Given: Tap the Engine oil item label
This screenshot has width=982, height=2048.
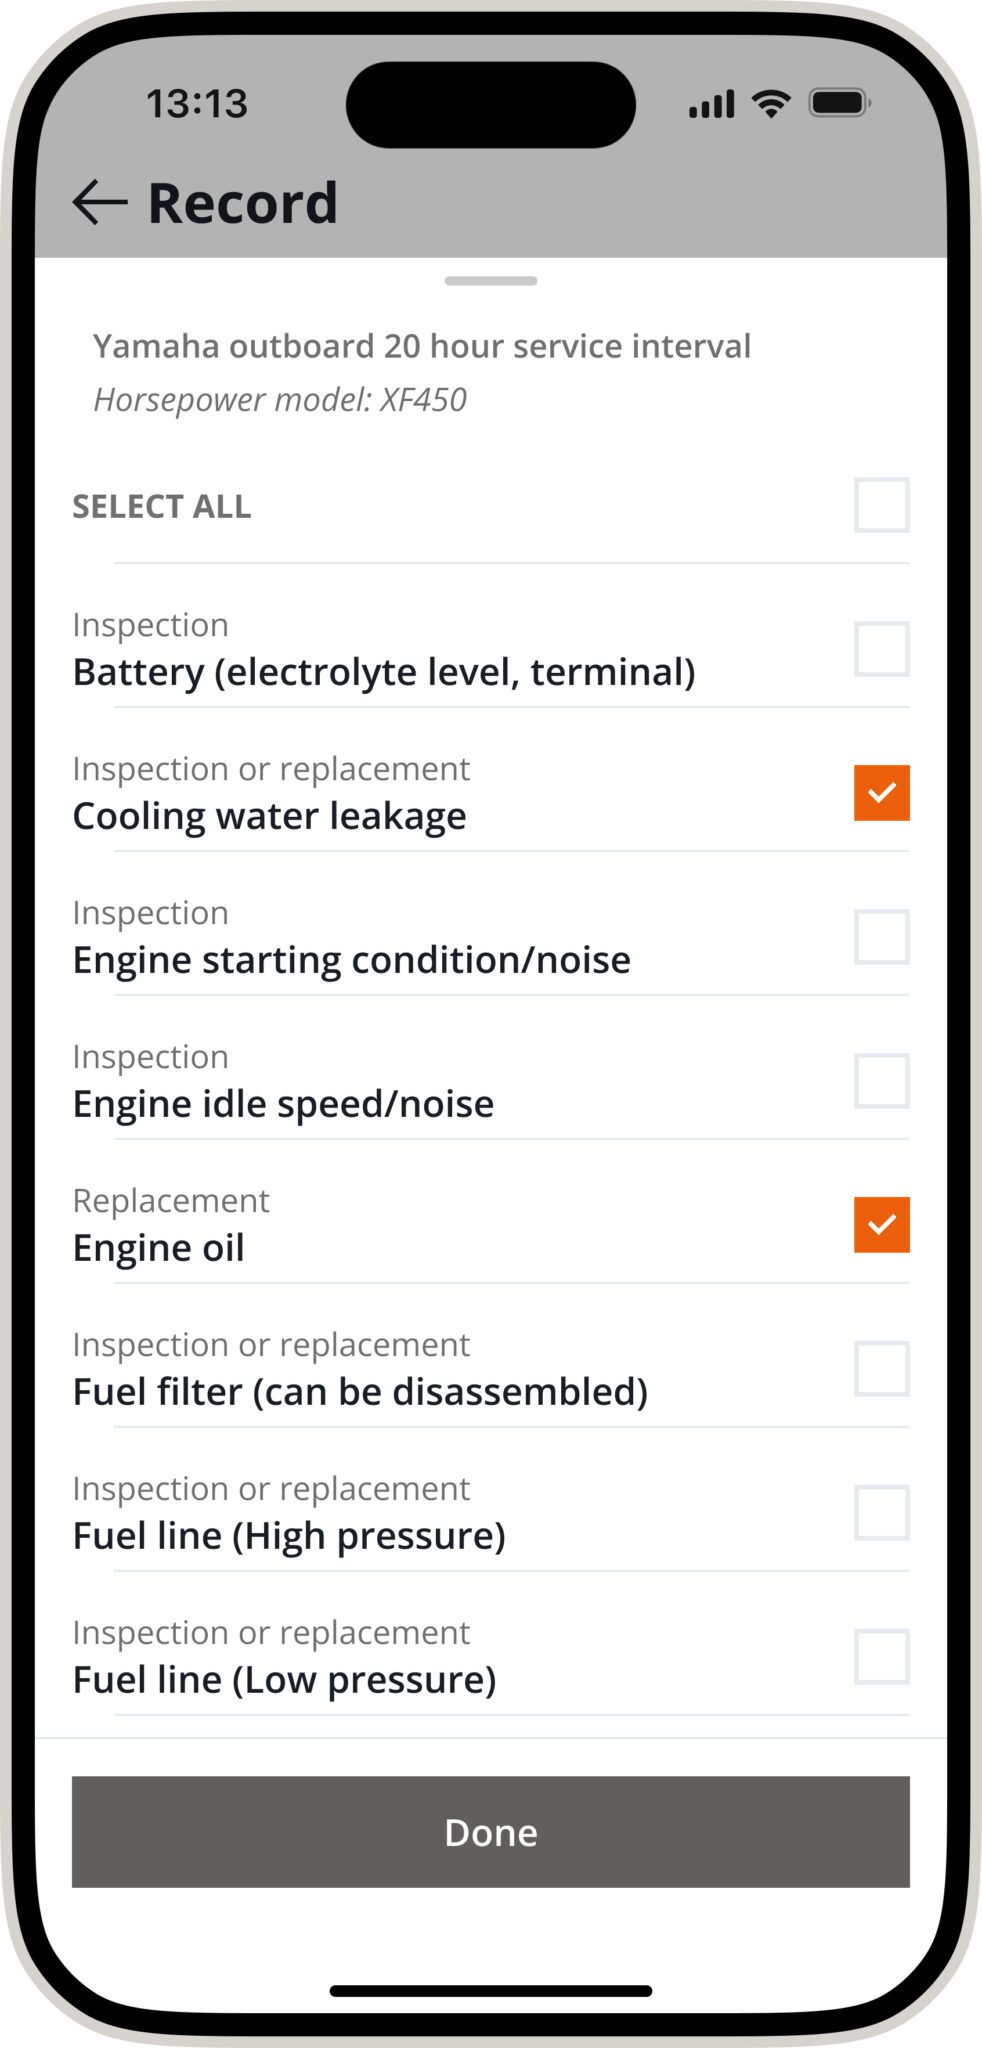Looking at the screenshot, I should click(x=159, y=1248).
